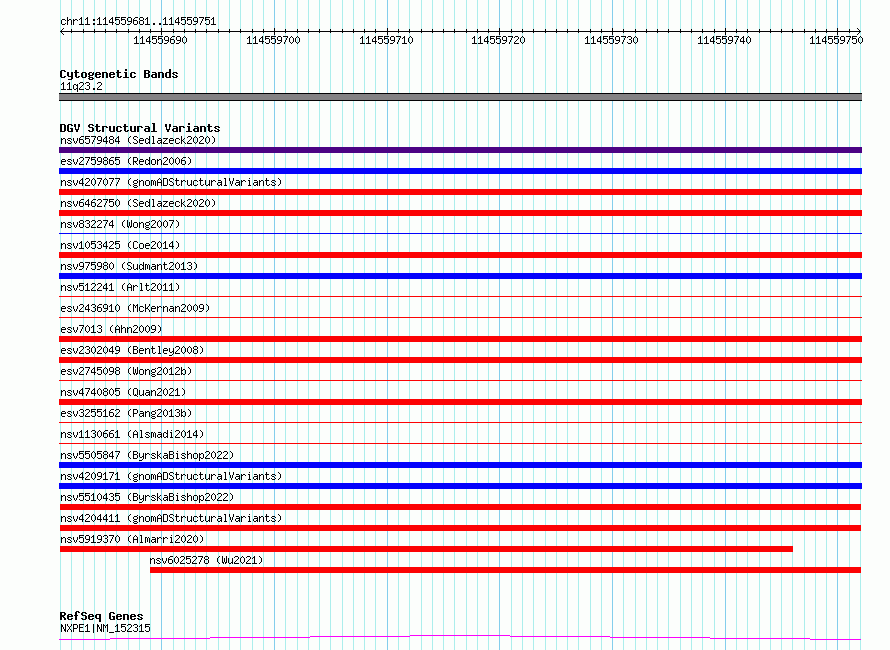This screenshot has height=650, width=890.
Task: Select variant esv2759865 (Redon2006) label
Action: pyautogui.click(x=126, y=161)
